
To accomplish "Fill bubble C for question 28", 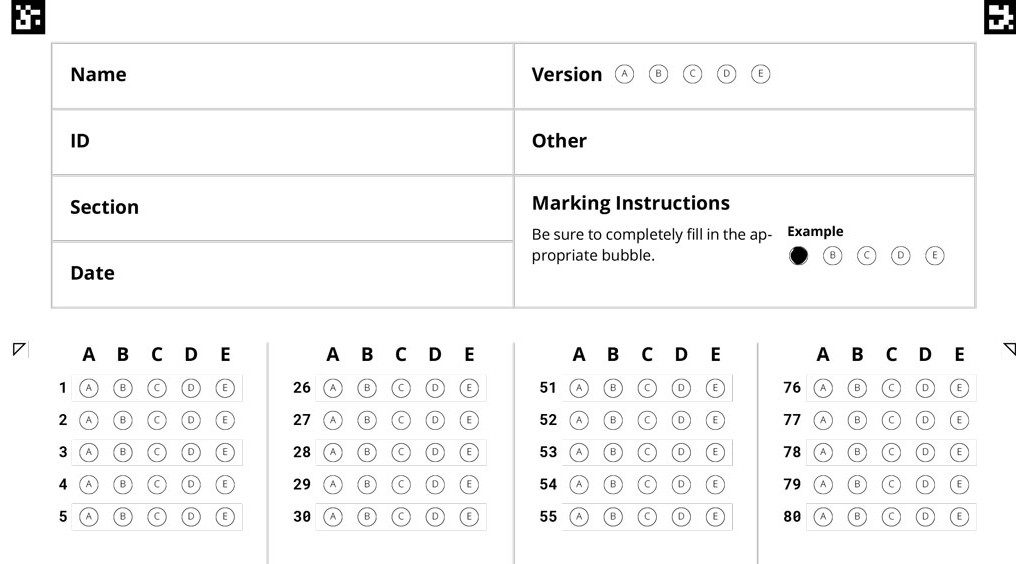I will coord(401,452).
